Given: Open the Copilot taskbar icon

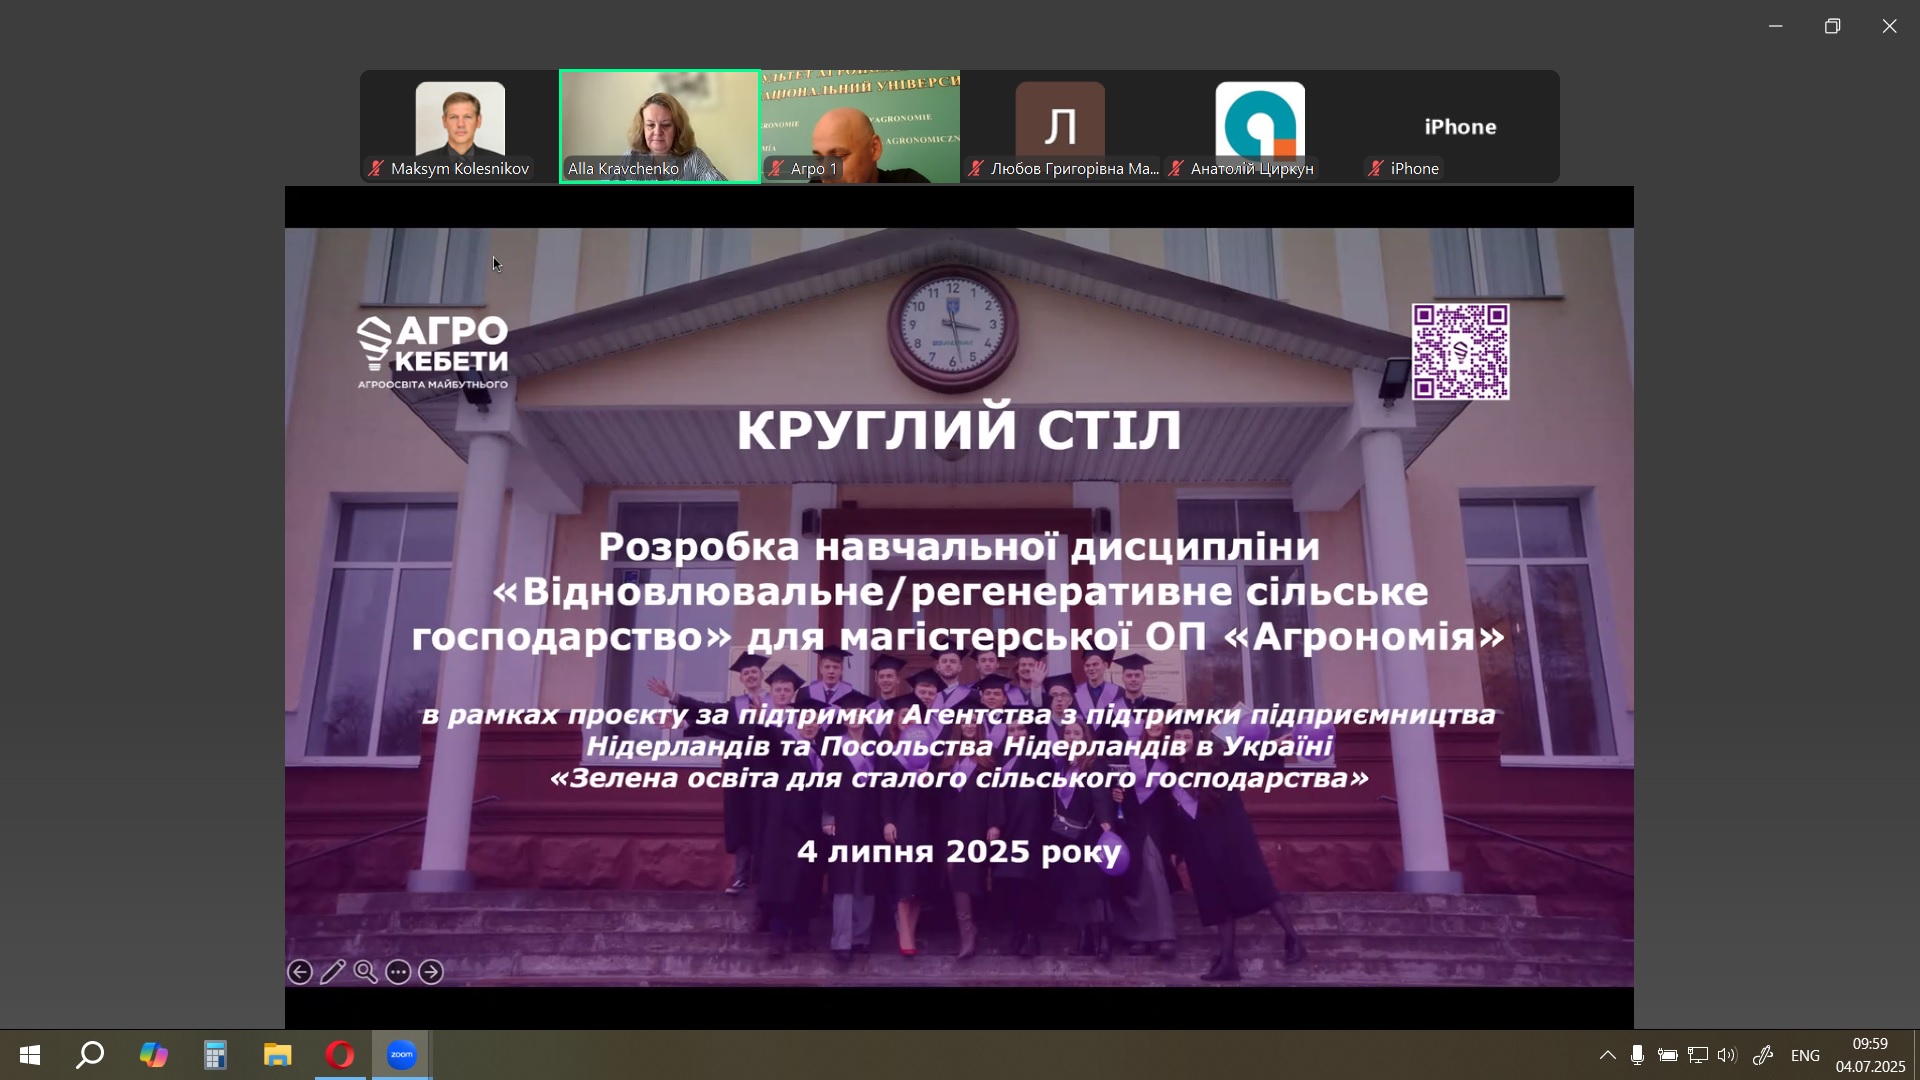Looking at the screenshot, I should [x=153, y=1055].
